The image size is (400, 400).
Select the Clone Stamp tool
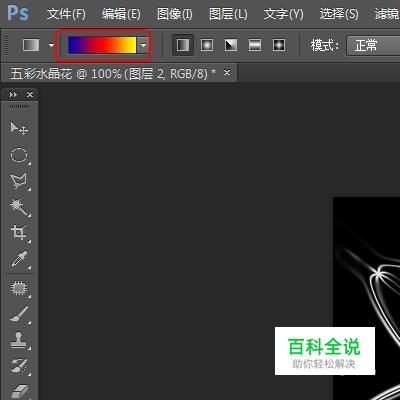click(x=19, y=340)
